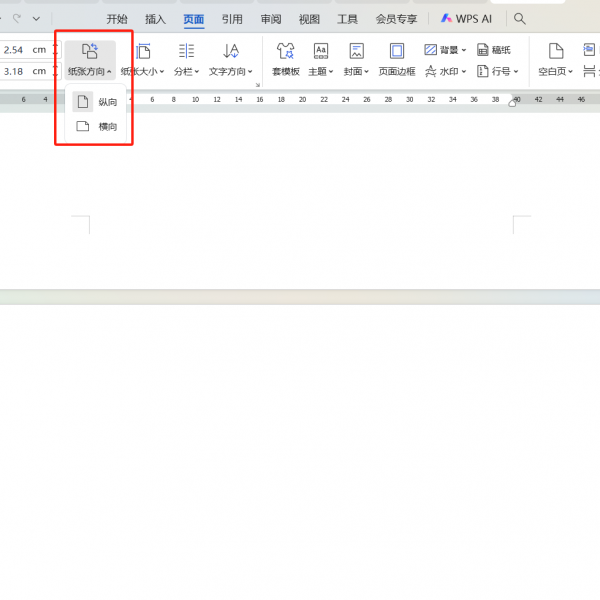Click the 稿纸 manuscript paper button
Image resolution: width=600 pixels, height=600 pixels.
coord(493,49)
